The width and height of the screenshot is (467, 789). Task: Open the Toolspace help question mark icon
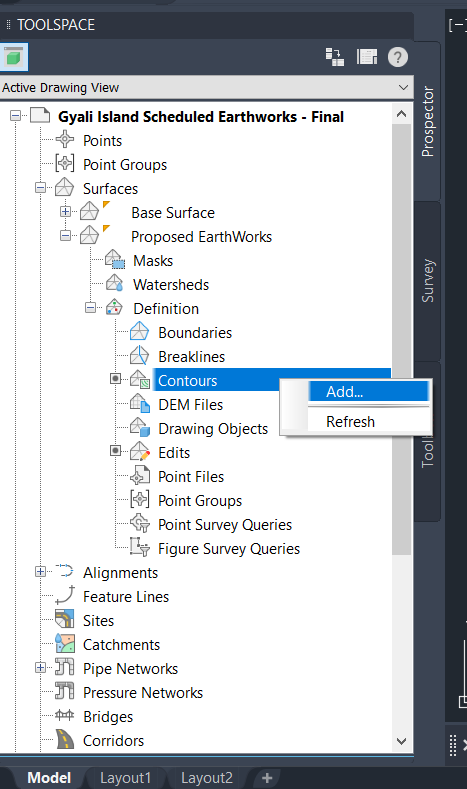point(398,57)
